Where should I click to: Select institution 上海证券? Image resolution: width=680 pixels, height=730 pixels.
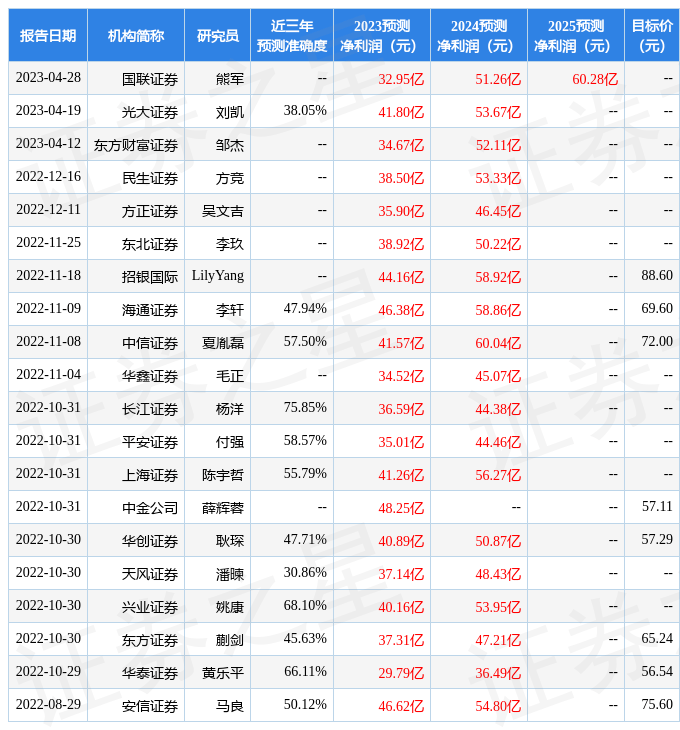tap(150, 475)
